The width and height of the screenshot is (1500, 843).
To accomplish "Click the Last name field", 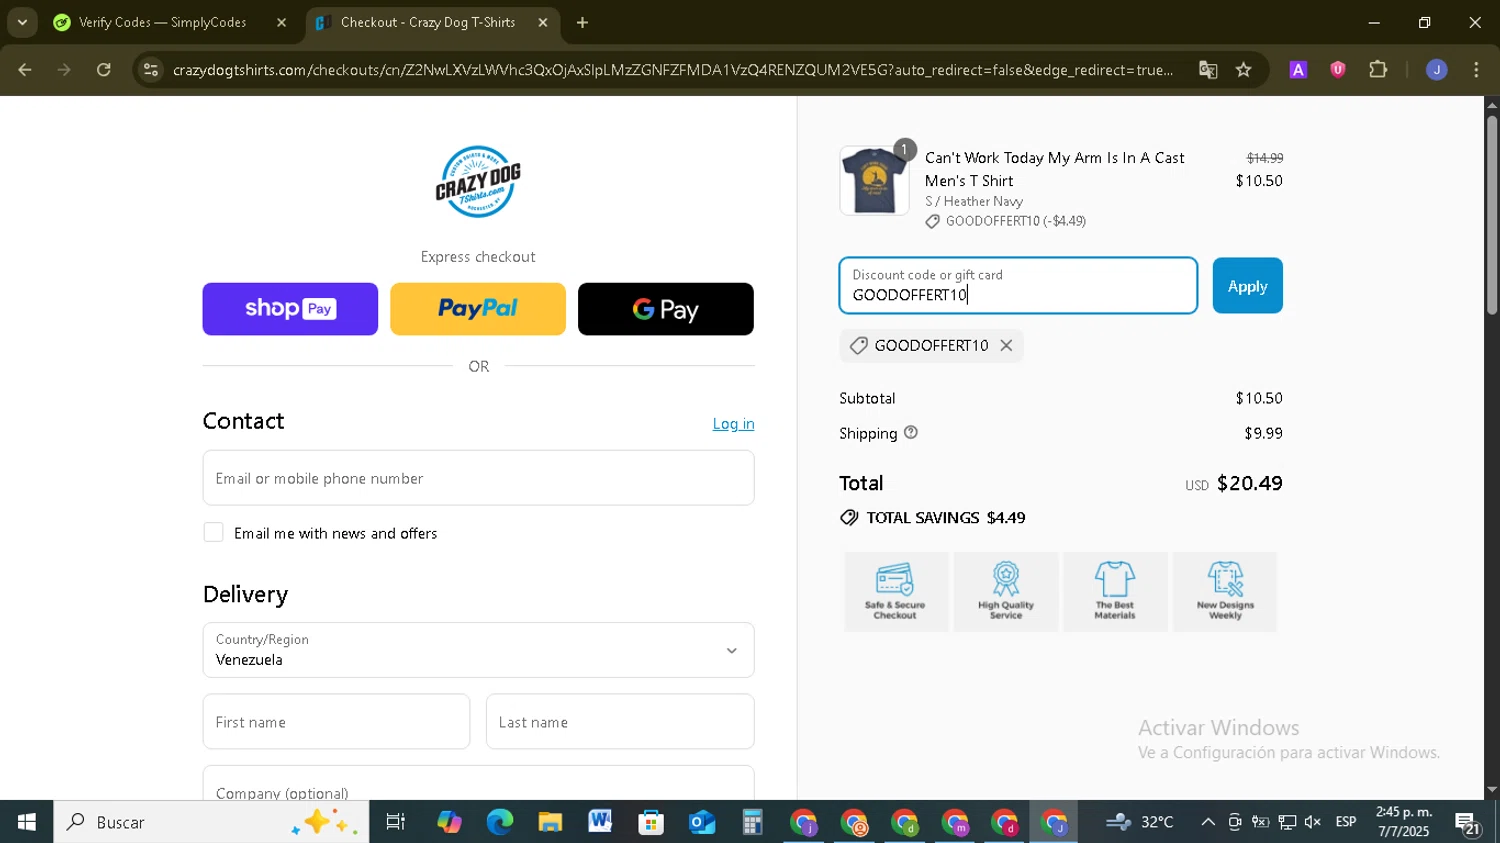I will tap(620, 722).
